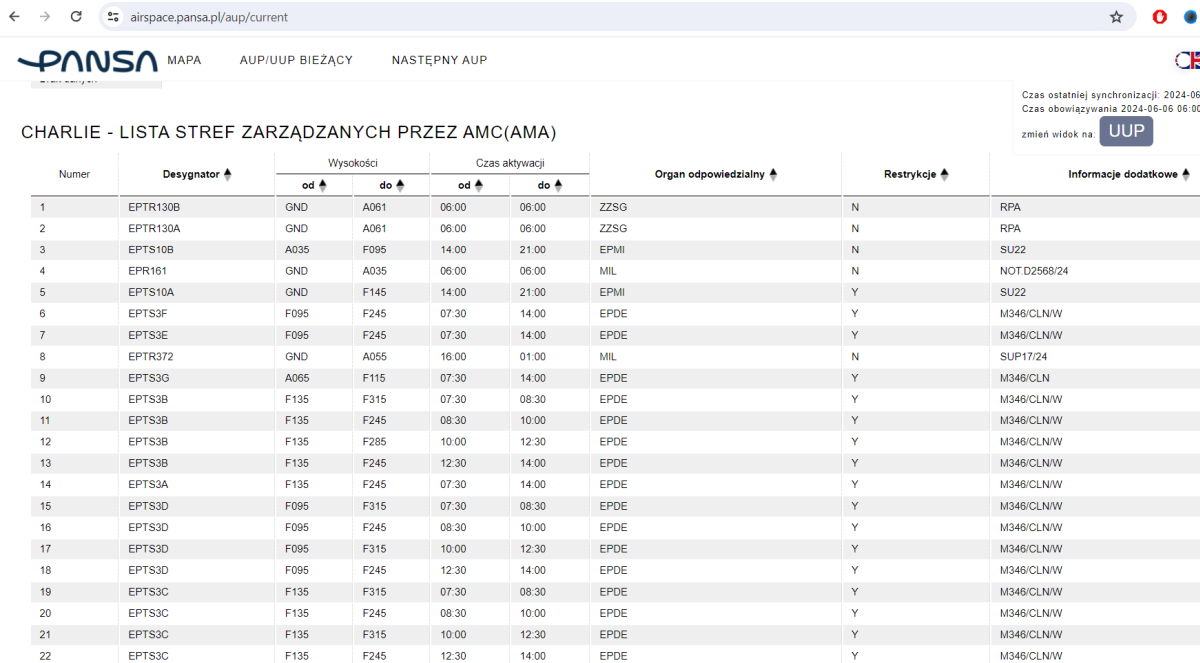The image size is (1200, 663).
Task: Select designator EPTS3F in row 6
Action: pos(148,314)
